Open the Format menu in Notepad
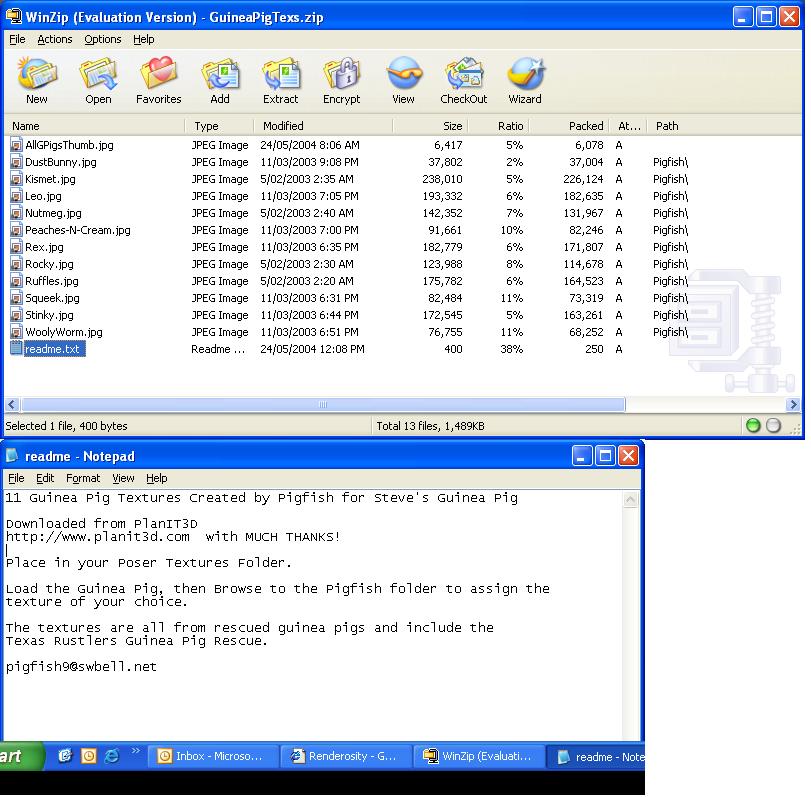 coord(83,479)
